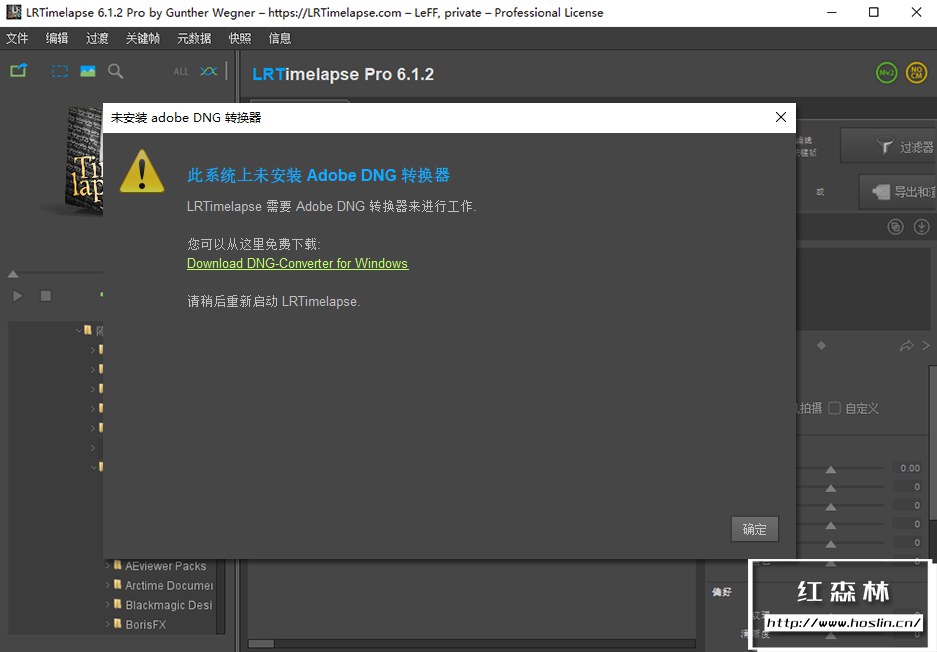Click the Arctime Documents folder icon

pyautogui.click(x=118, y=584)
